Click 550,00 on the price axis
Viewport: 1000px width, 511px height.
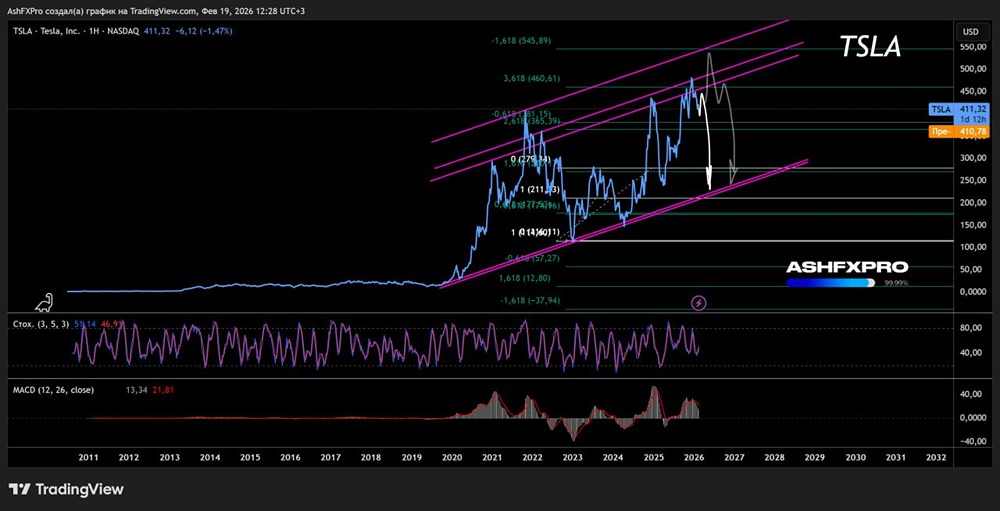(x=971, y=47)
